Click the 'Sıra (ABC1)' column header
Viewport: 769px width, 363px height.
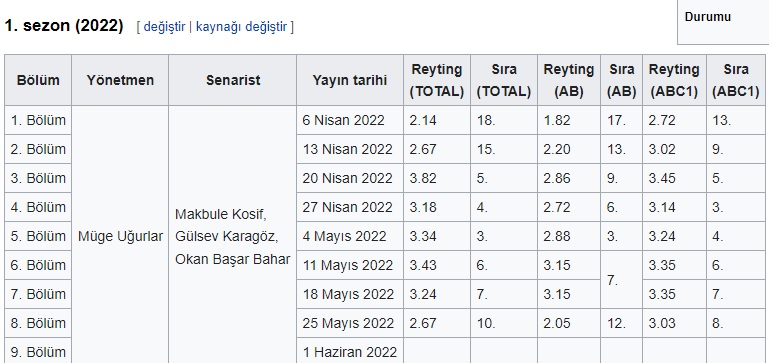click(736, 80)
